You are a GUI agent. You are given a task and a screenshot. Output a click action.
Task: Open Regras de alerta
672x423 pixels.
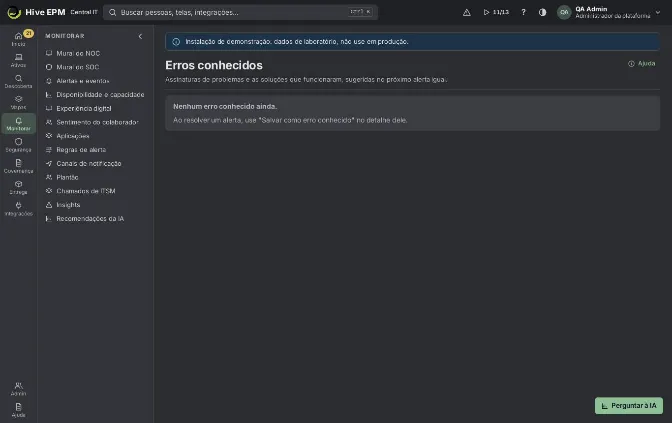(95, 150)
